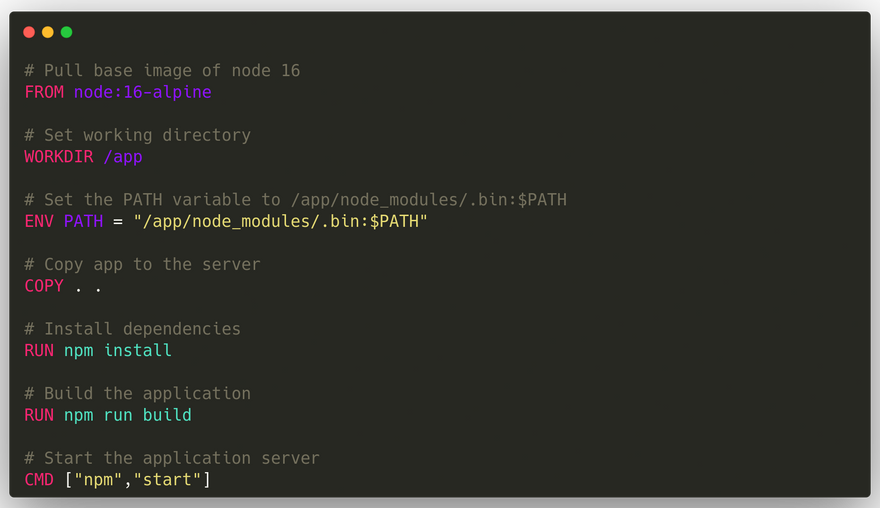Image resolution: width=880 pixels, height=508 pixels.
Task: Click the FROM keyword
Action: click(44, 92)
